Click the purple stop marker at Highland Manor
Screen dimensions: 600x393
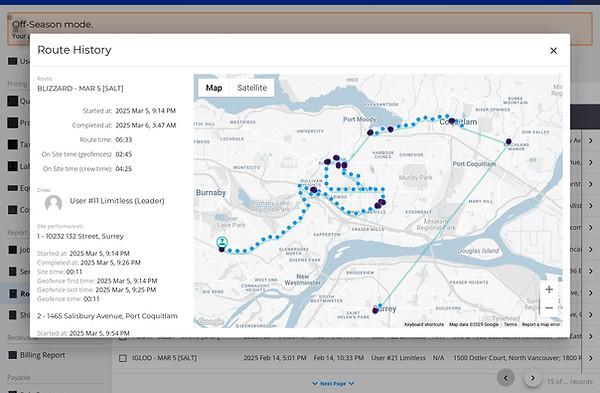pos(509,142)
